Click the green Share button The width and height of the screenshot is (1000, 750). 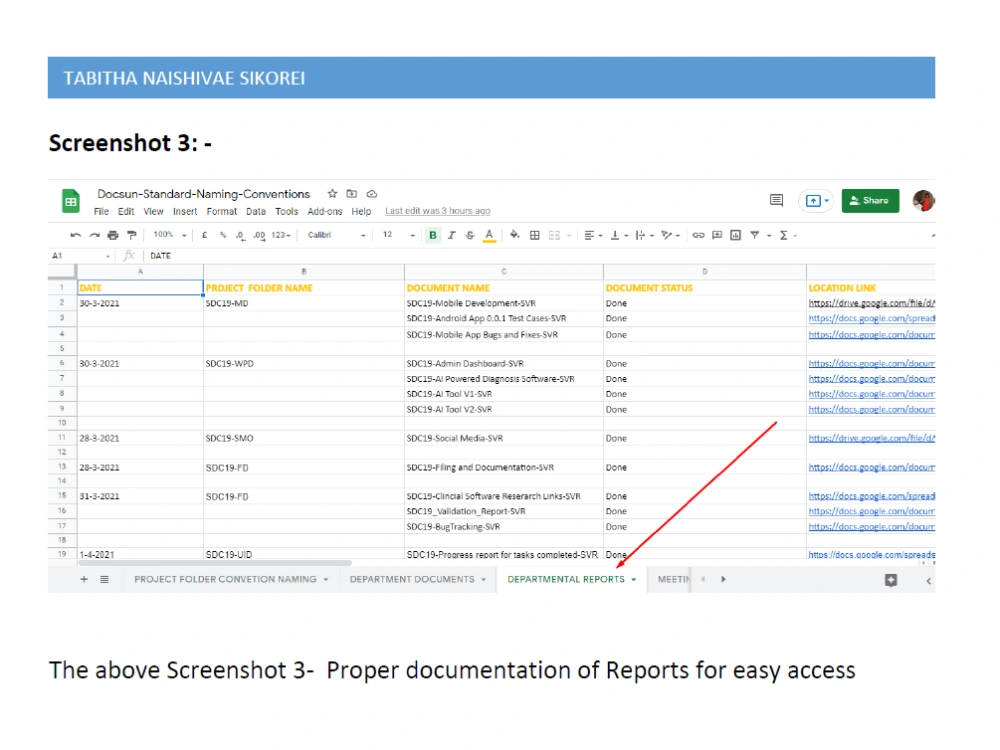[870, 201]
